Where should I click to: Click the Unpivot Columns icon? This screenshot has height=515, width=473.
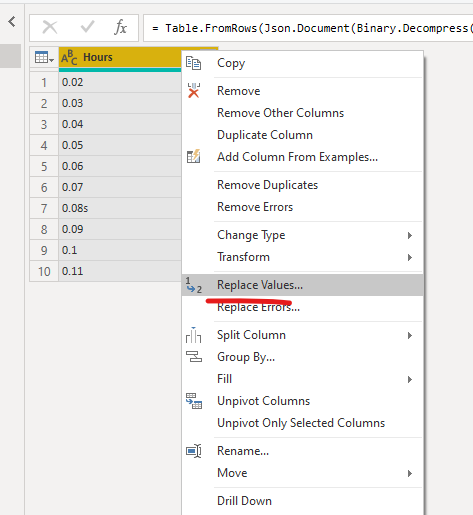pyautogui.click(x=194, y=401)
